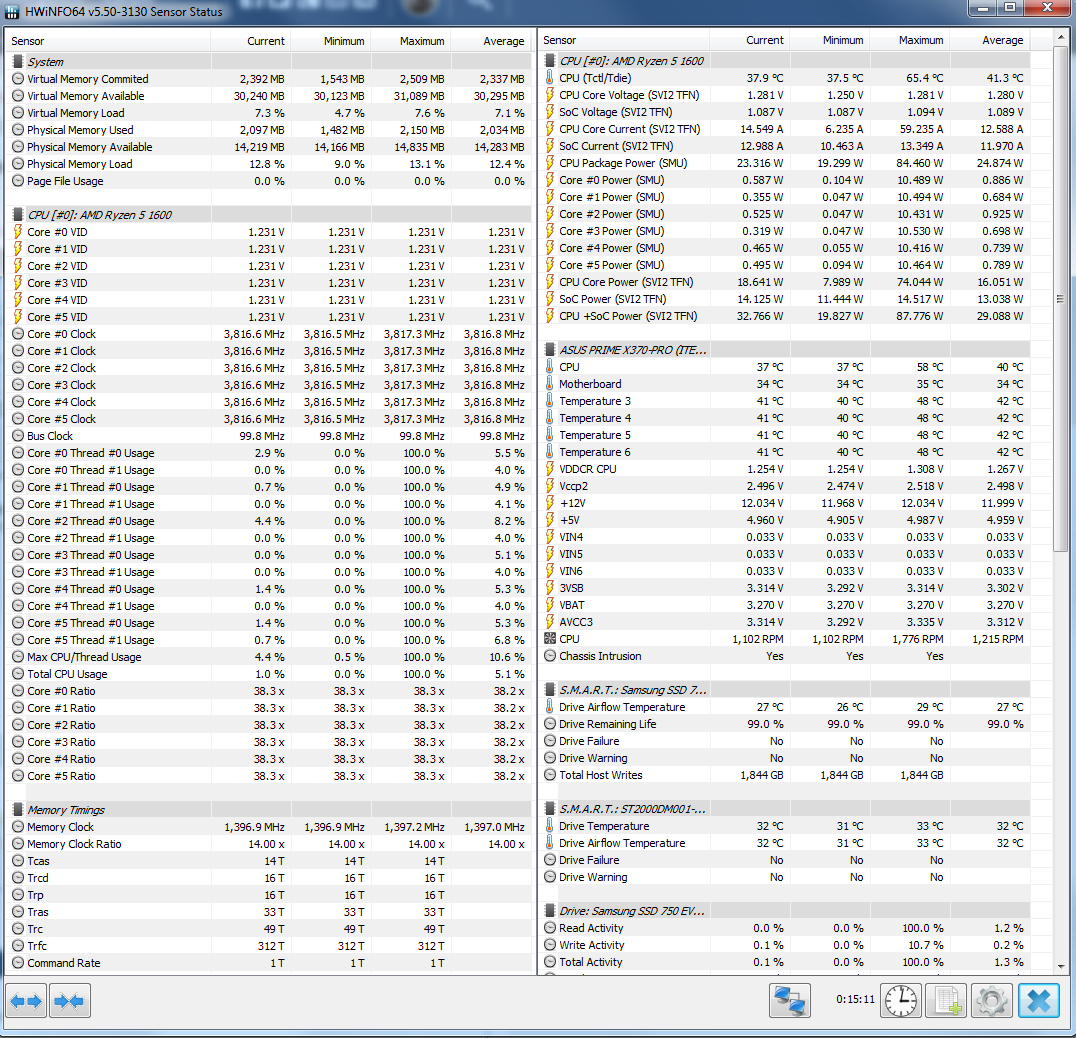The width and height of the screenshot is (1076, 1038).
Task: Click the left panel Sensor column header
Action: [108, 41]
